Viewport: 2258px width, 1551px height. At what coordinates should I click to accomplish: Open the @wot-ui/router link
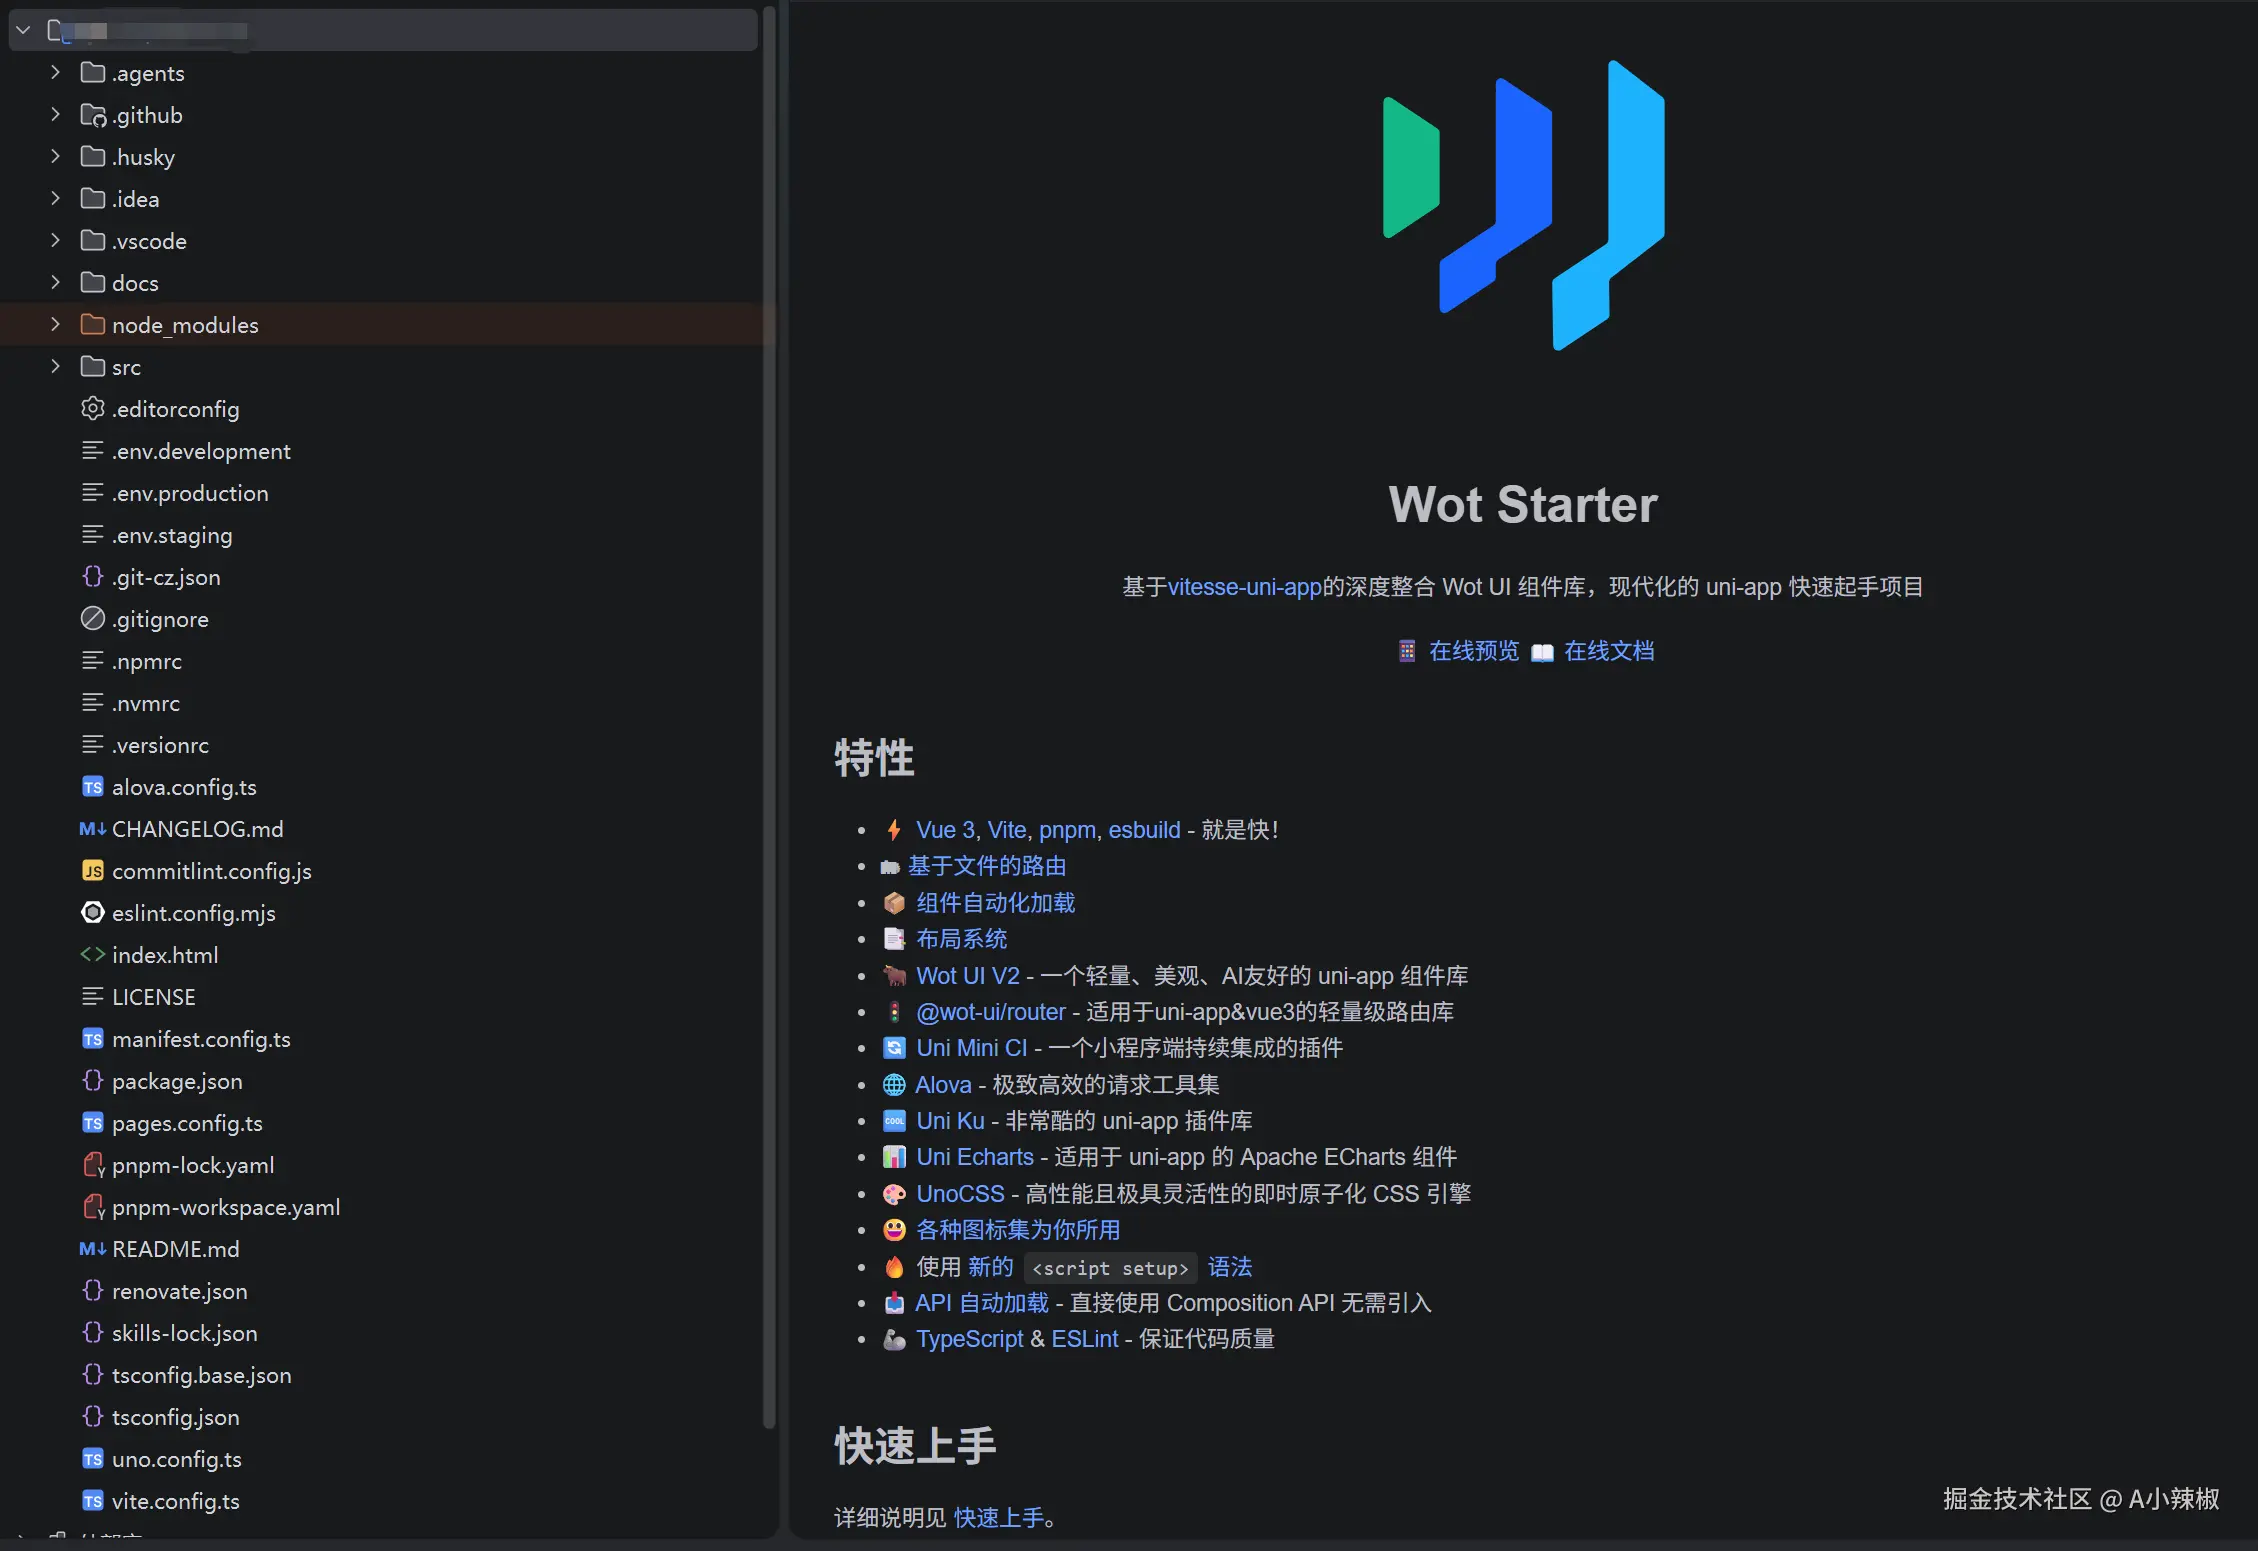point(991,1012)
